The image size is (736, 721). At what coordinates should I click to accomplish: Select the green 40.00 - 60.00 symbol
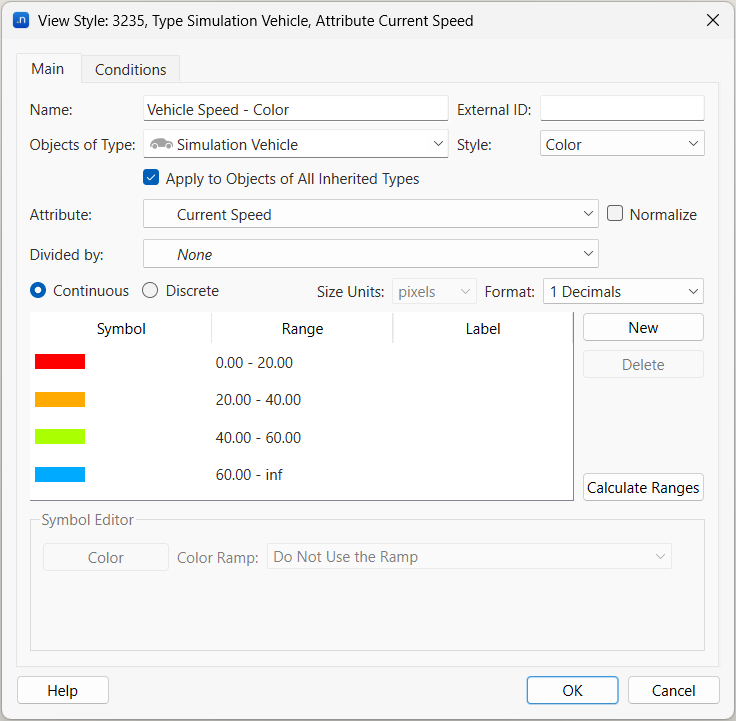click(60, 437)
